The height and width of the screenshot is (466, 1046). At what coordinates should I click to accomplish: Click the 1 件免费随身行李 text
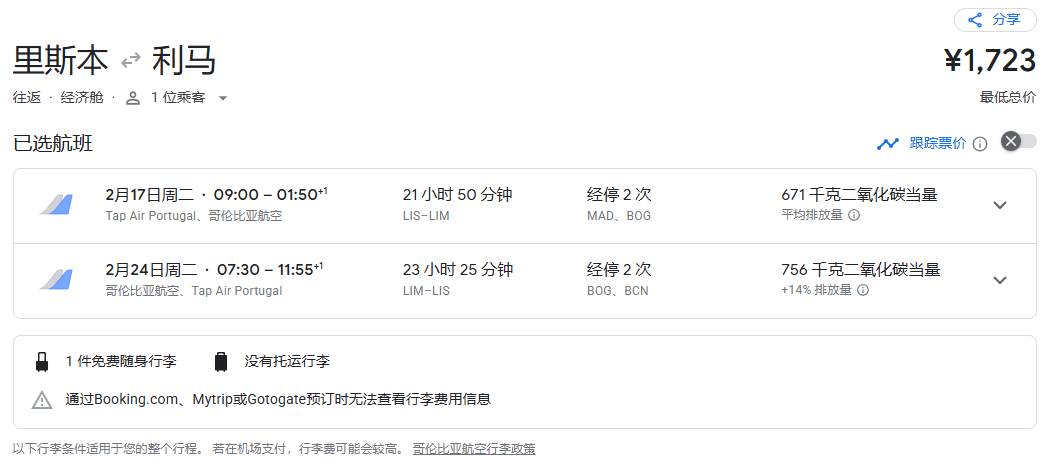click(121, 362)
